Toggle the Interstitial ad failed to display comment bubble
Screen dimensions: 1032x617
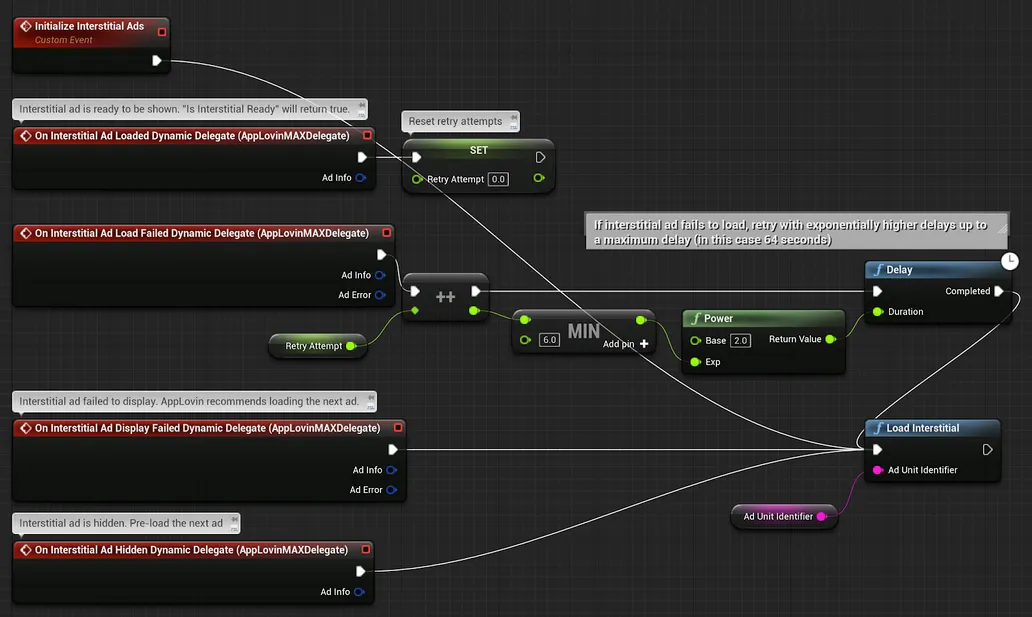pyautogui.click(x=369, y=401)
